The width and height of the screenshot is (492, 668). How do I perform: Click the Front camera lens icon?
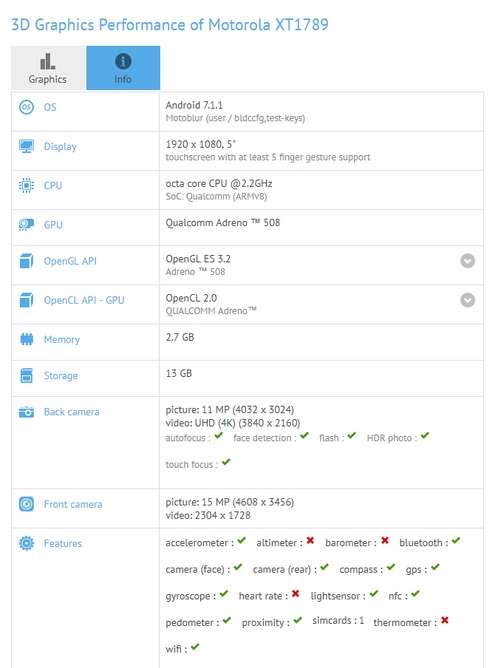(x=26, y=504)
